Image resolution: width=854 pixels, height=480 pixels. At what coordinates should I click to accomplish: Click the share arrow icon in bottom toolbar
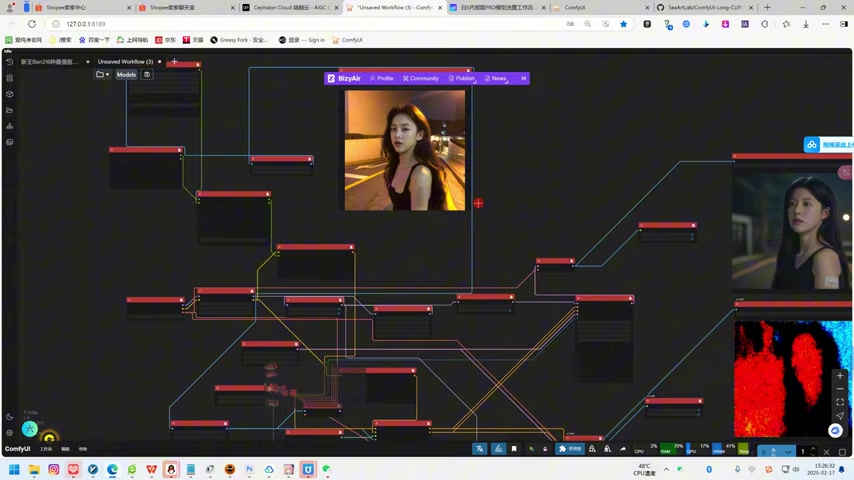pos(623,449)
